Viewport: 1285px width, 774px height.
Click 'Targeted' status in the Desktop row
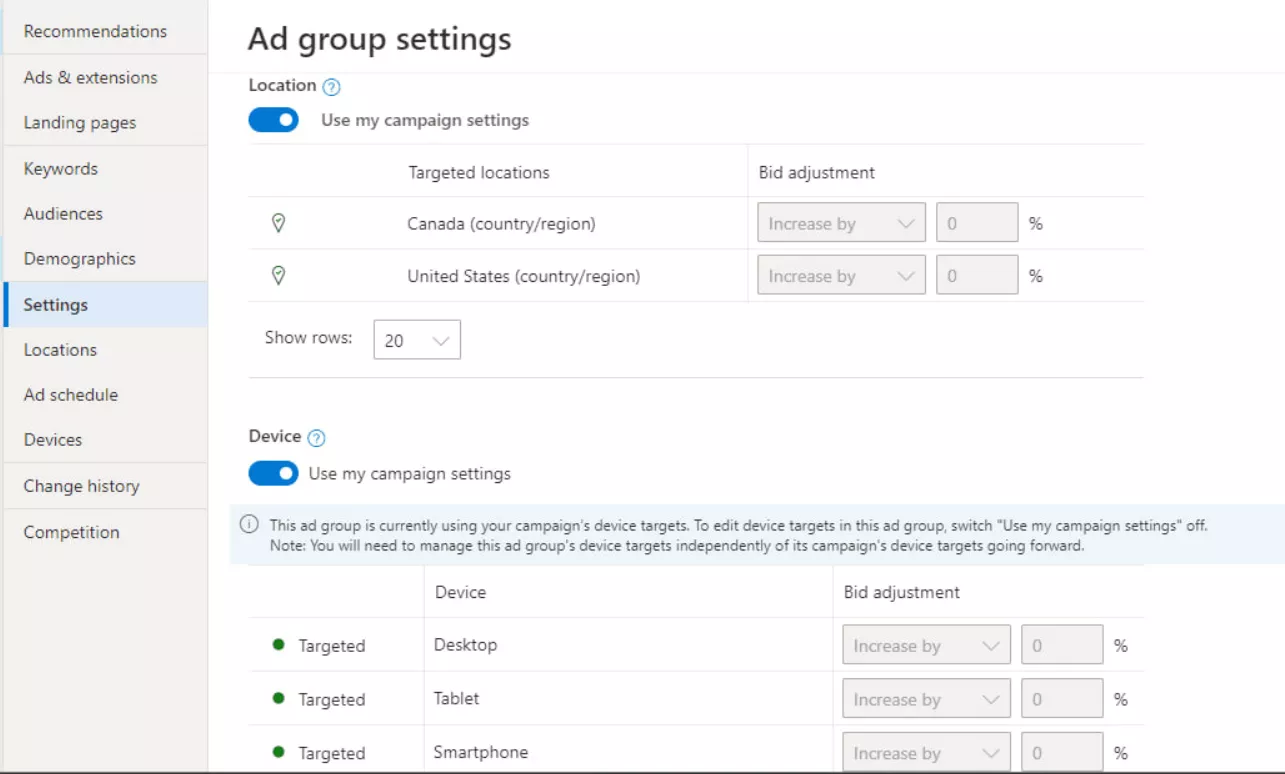tap(332, 646)
